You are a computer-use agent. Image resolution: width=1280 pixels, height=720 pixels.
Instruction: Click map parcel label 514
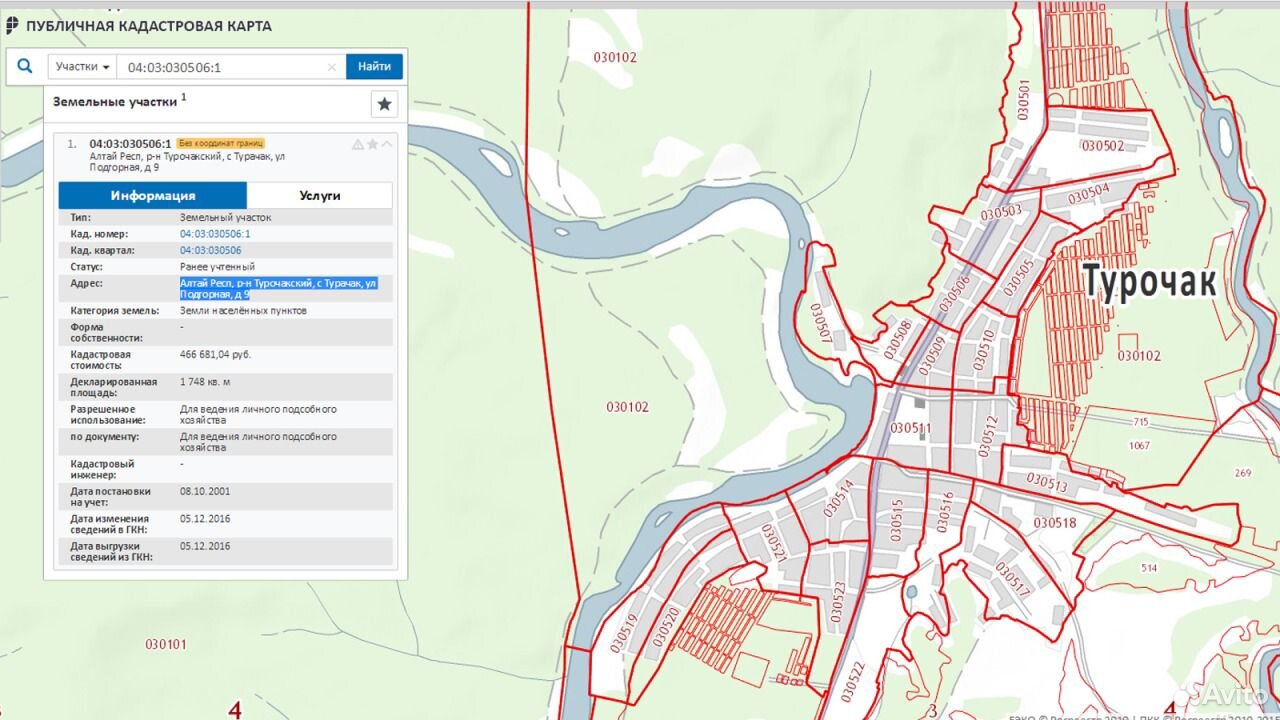point(1148,568)
